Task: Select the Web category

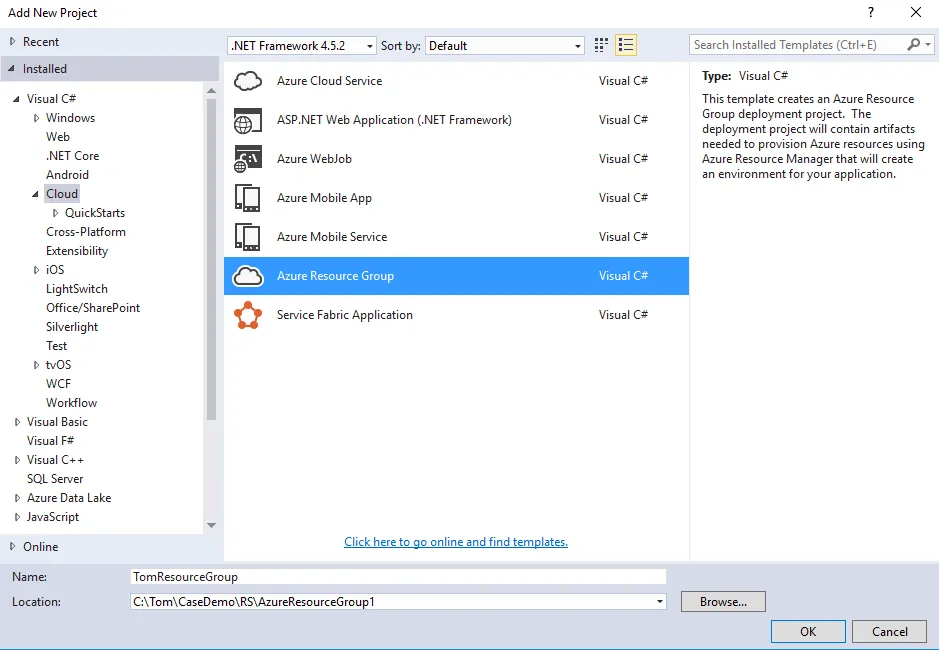Action: tap(58, 137)
